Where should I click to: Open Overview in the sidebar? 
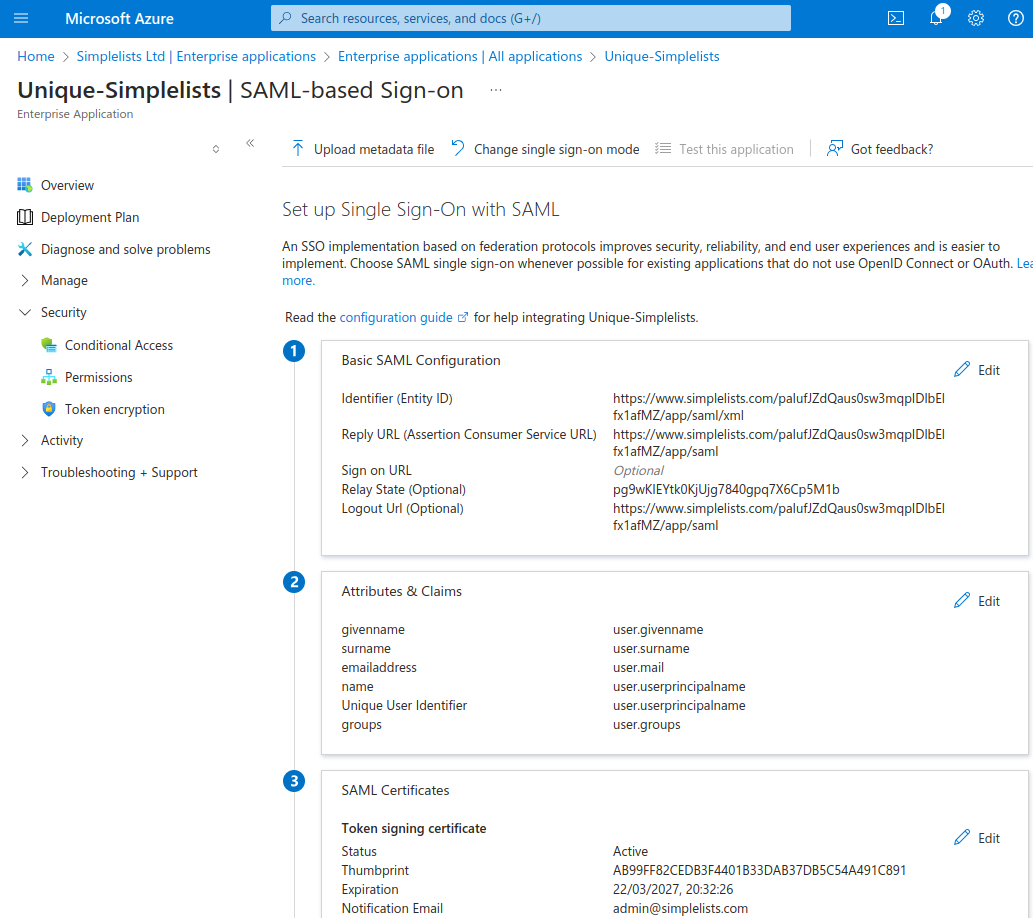(x=67, y=185)
